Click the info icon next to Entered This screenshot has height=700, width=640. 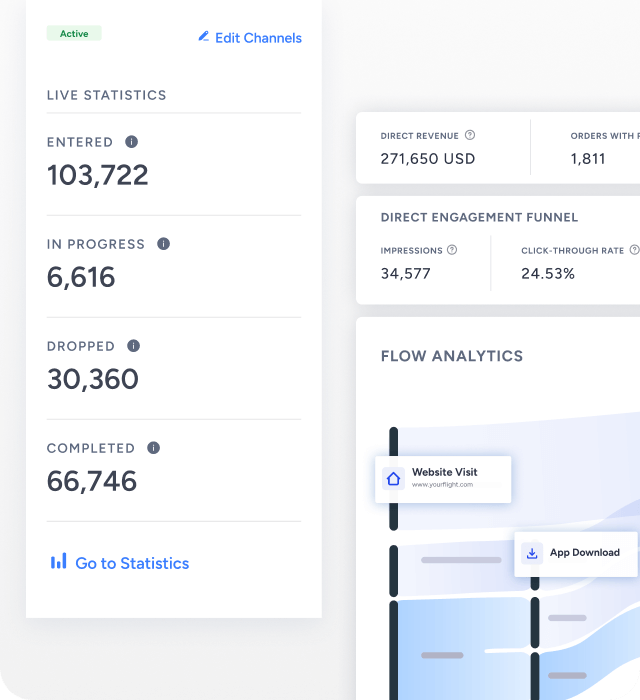[x=131, y=142]
